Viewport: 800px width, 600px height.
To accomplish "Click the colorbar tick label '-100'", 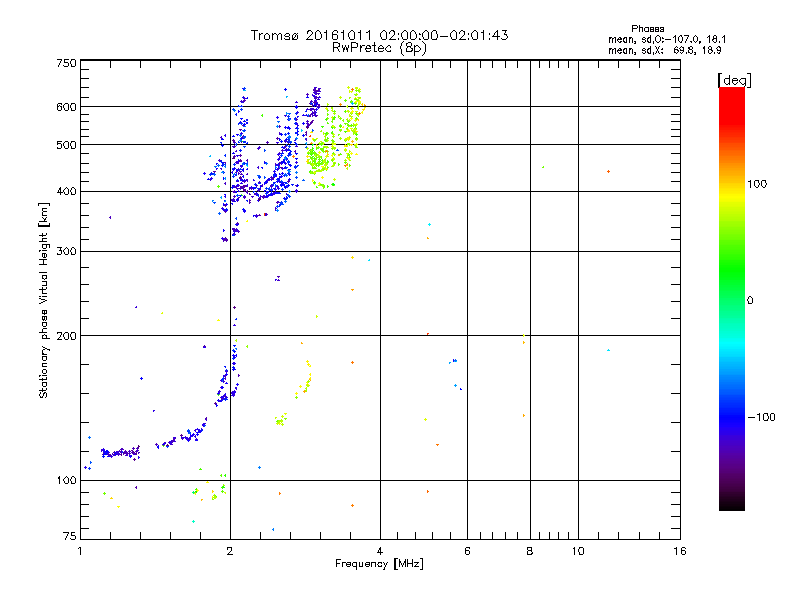I will coord(761,417).
